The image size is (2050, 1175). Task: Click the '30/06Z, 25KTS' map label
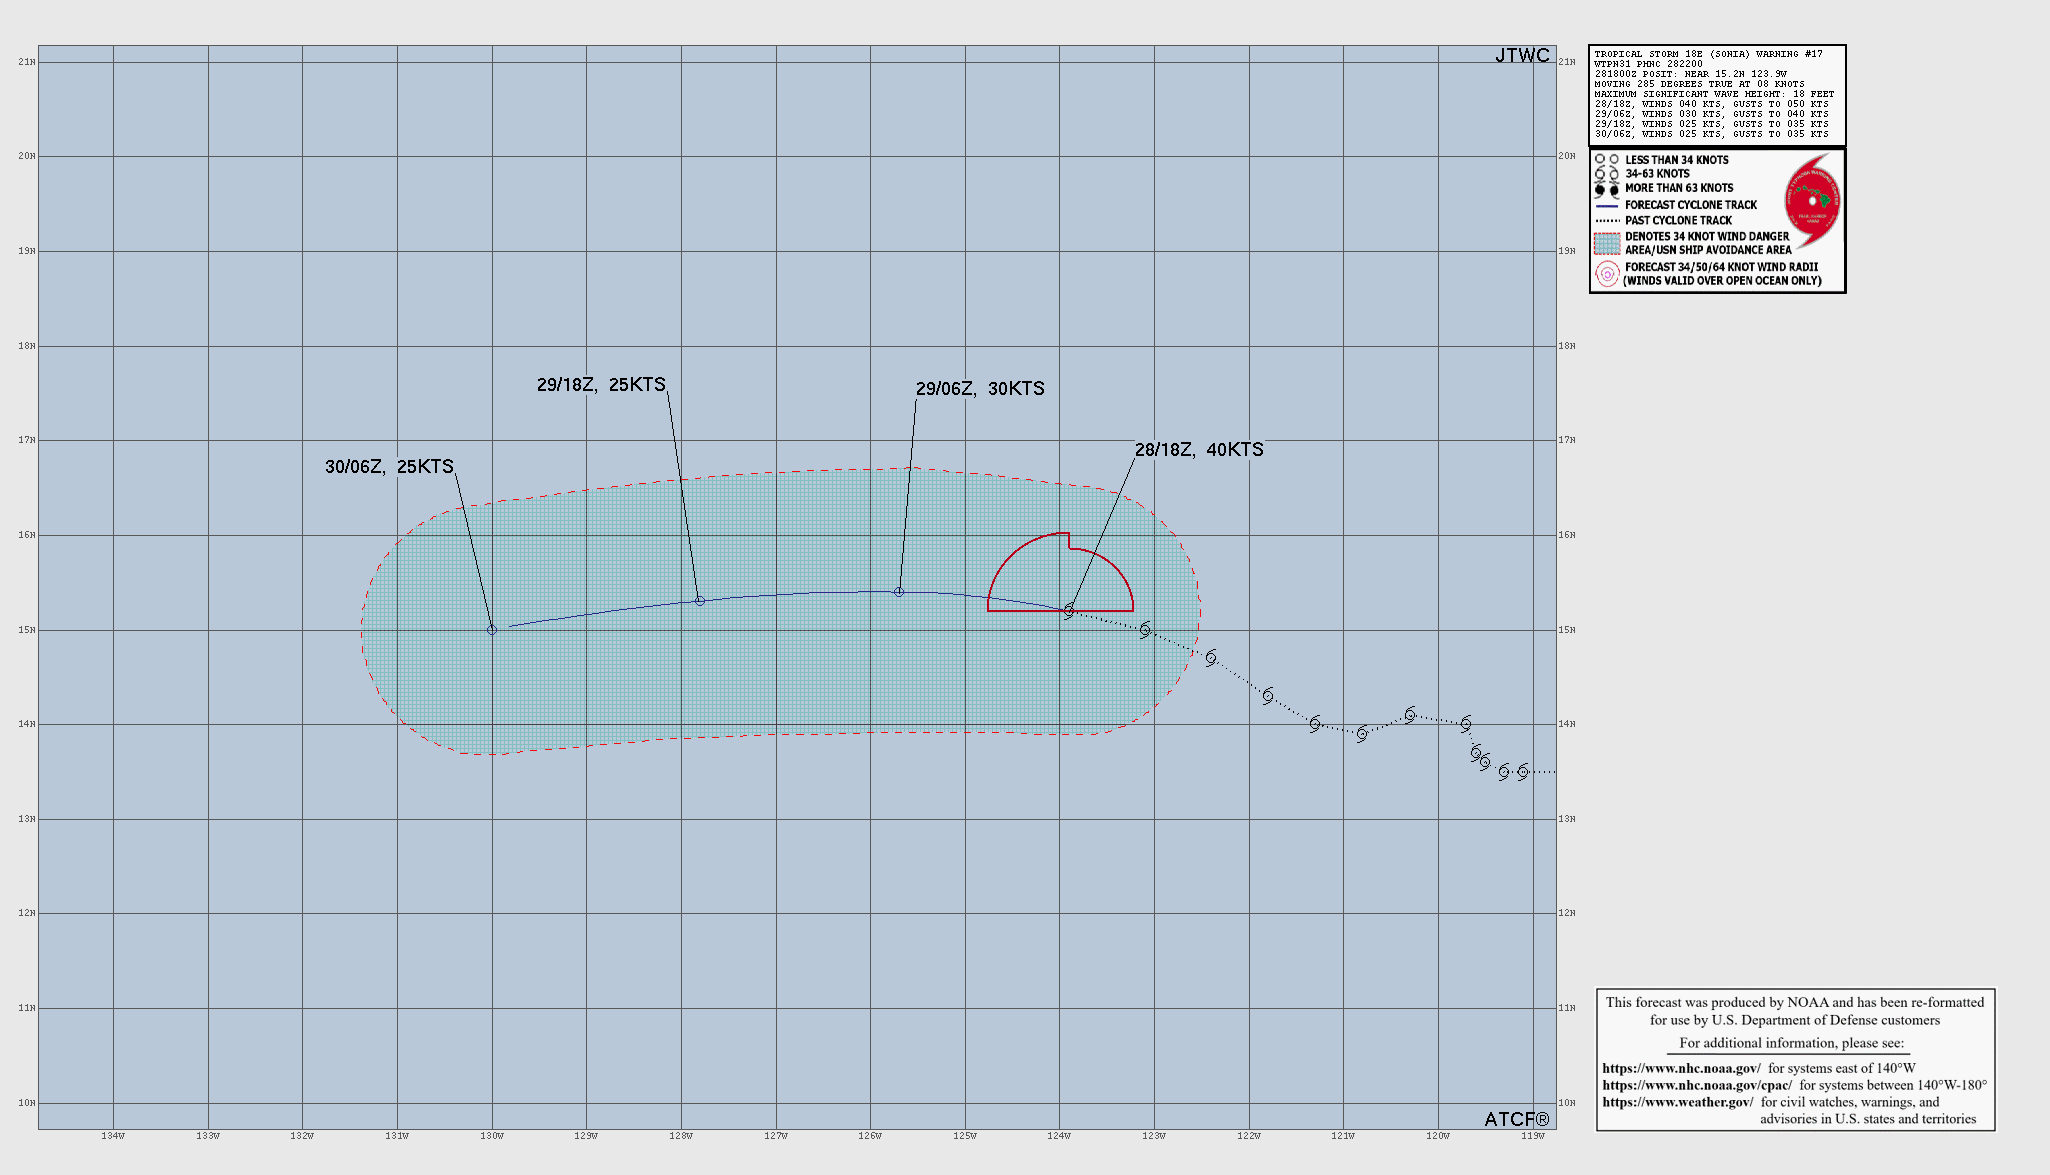389,467
